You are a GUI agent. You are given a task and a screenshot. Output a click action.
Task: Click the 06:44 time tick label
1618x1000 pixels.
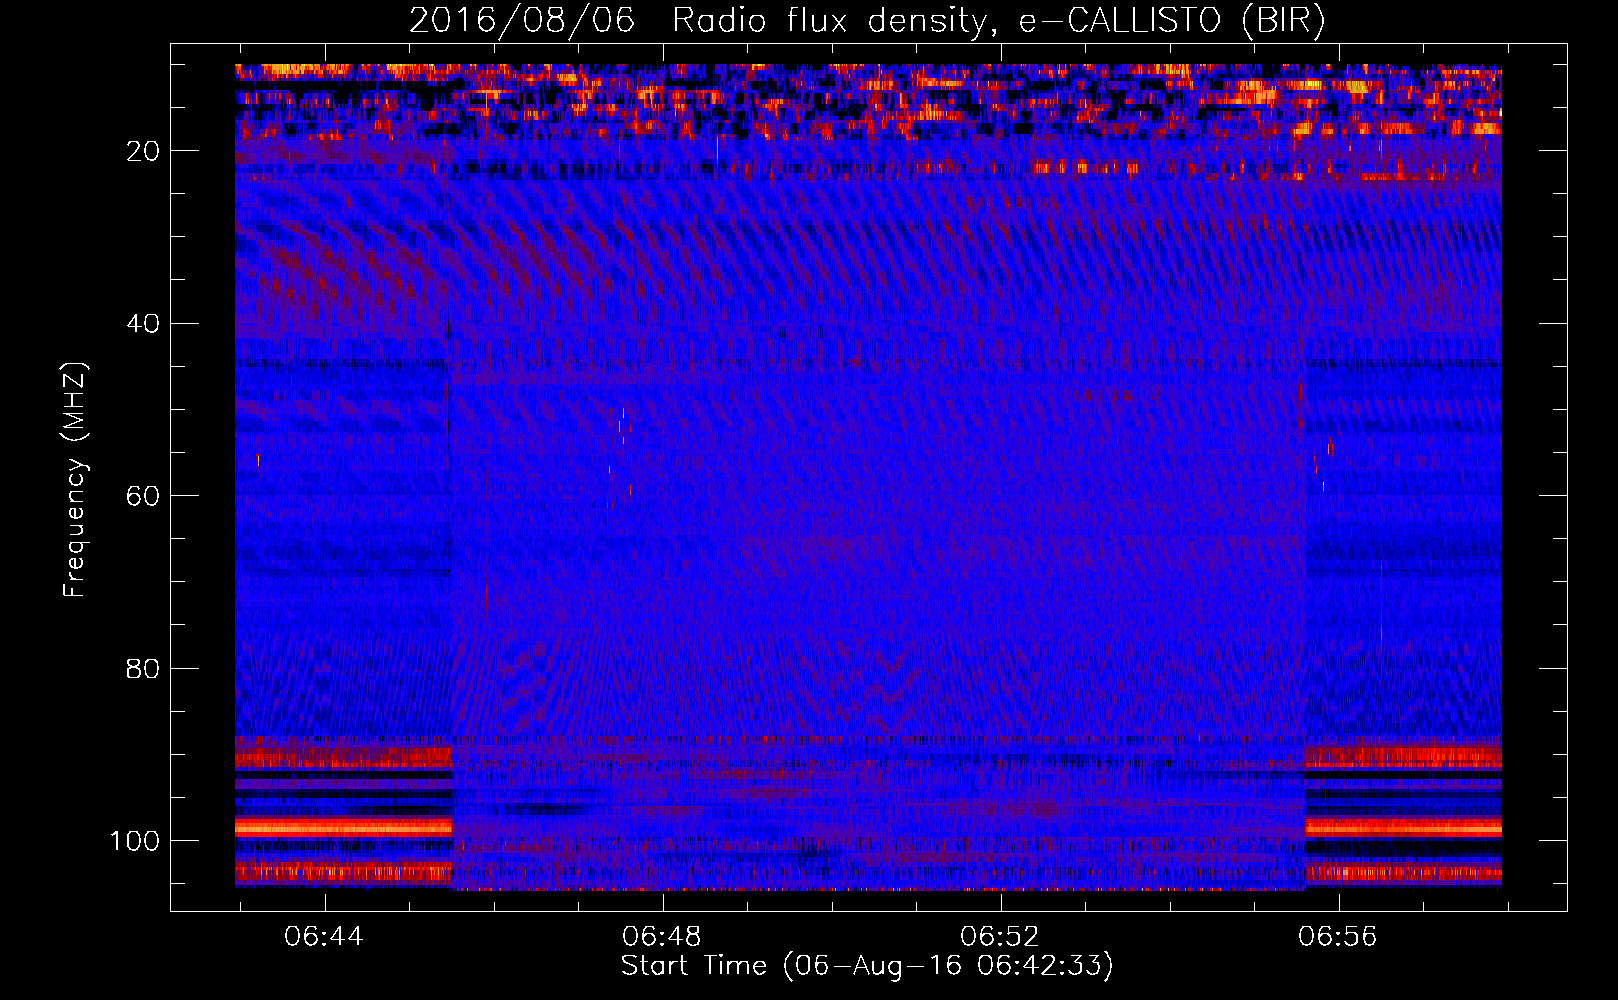tap(323, 937)
